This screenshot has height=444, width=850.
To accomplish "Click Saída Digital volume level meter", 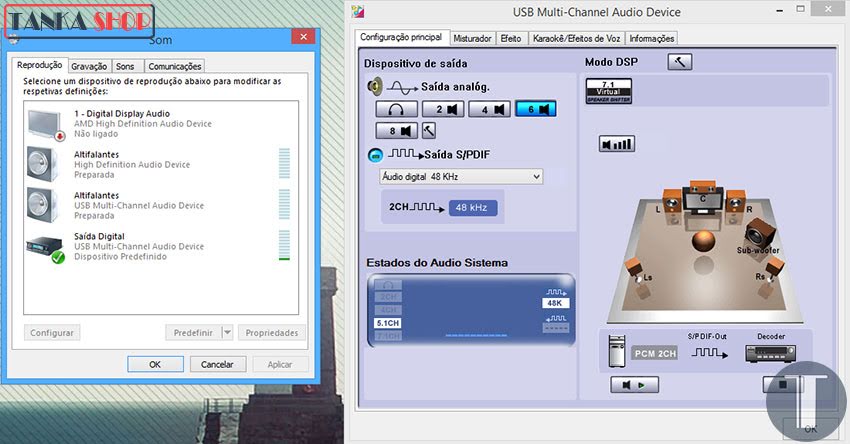I will (x=284, y=245).
